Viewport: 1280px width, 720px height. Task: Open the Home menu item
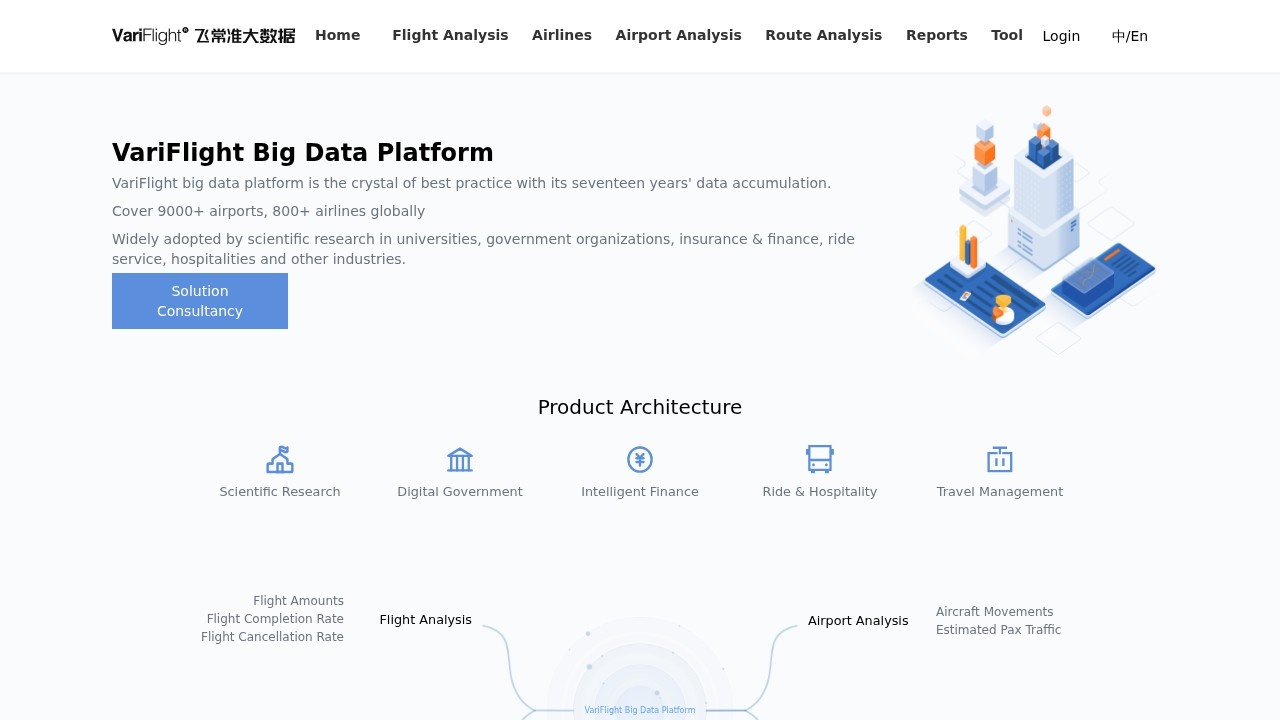click(x=337, y=35)
